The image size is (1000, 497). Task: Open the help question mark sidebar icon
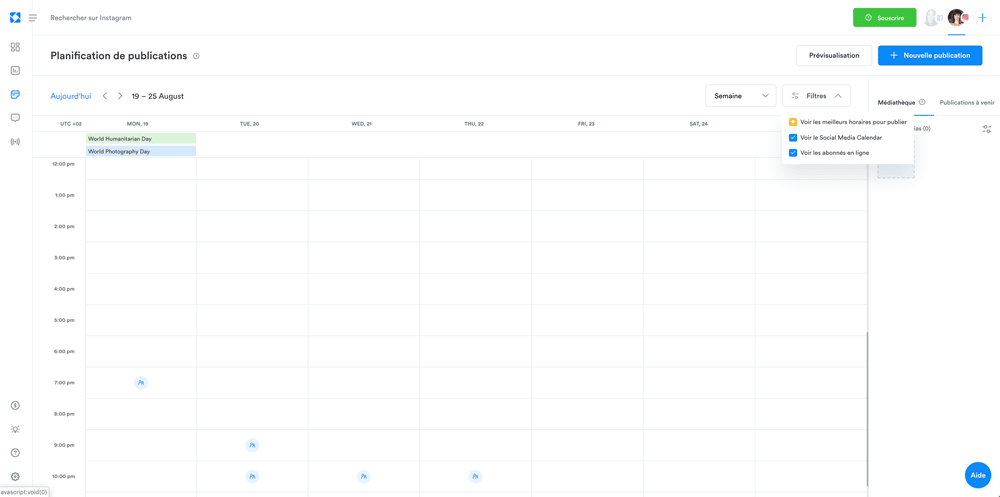point(15,453)
